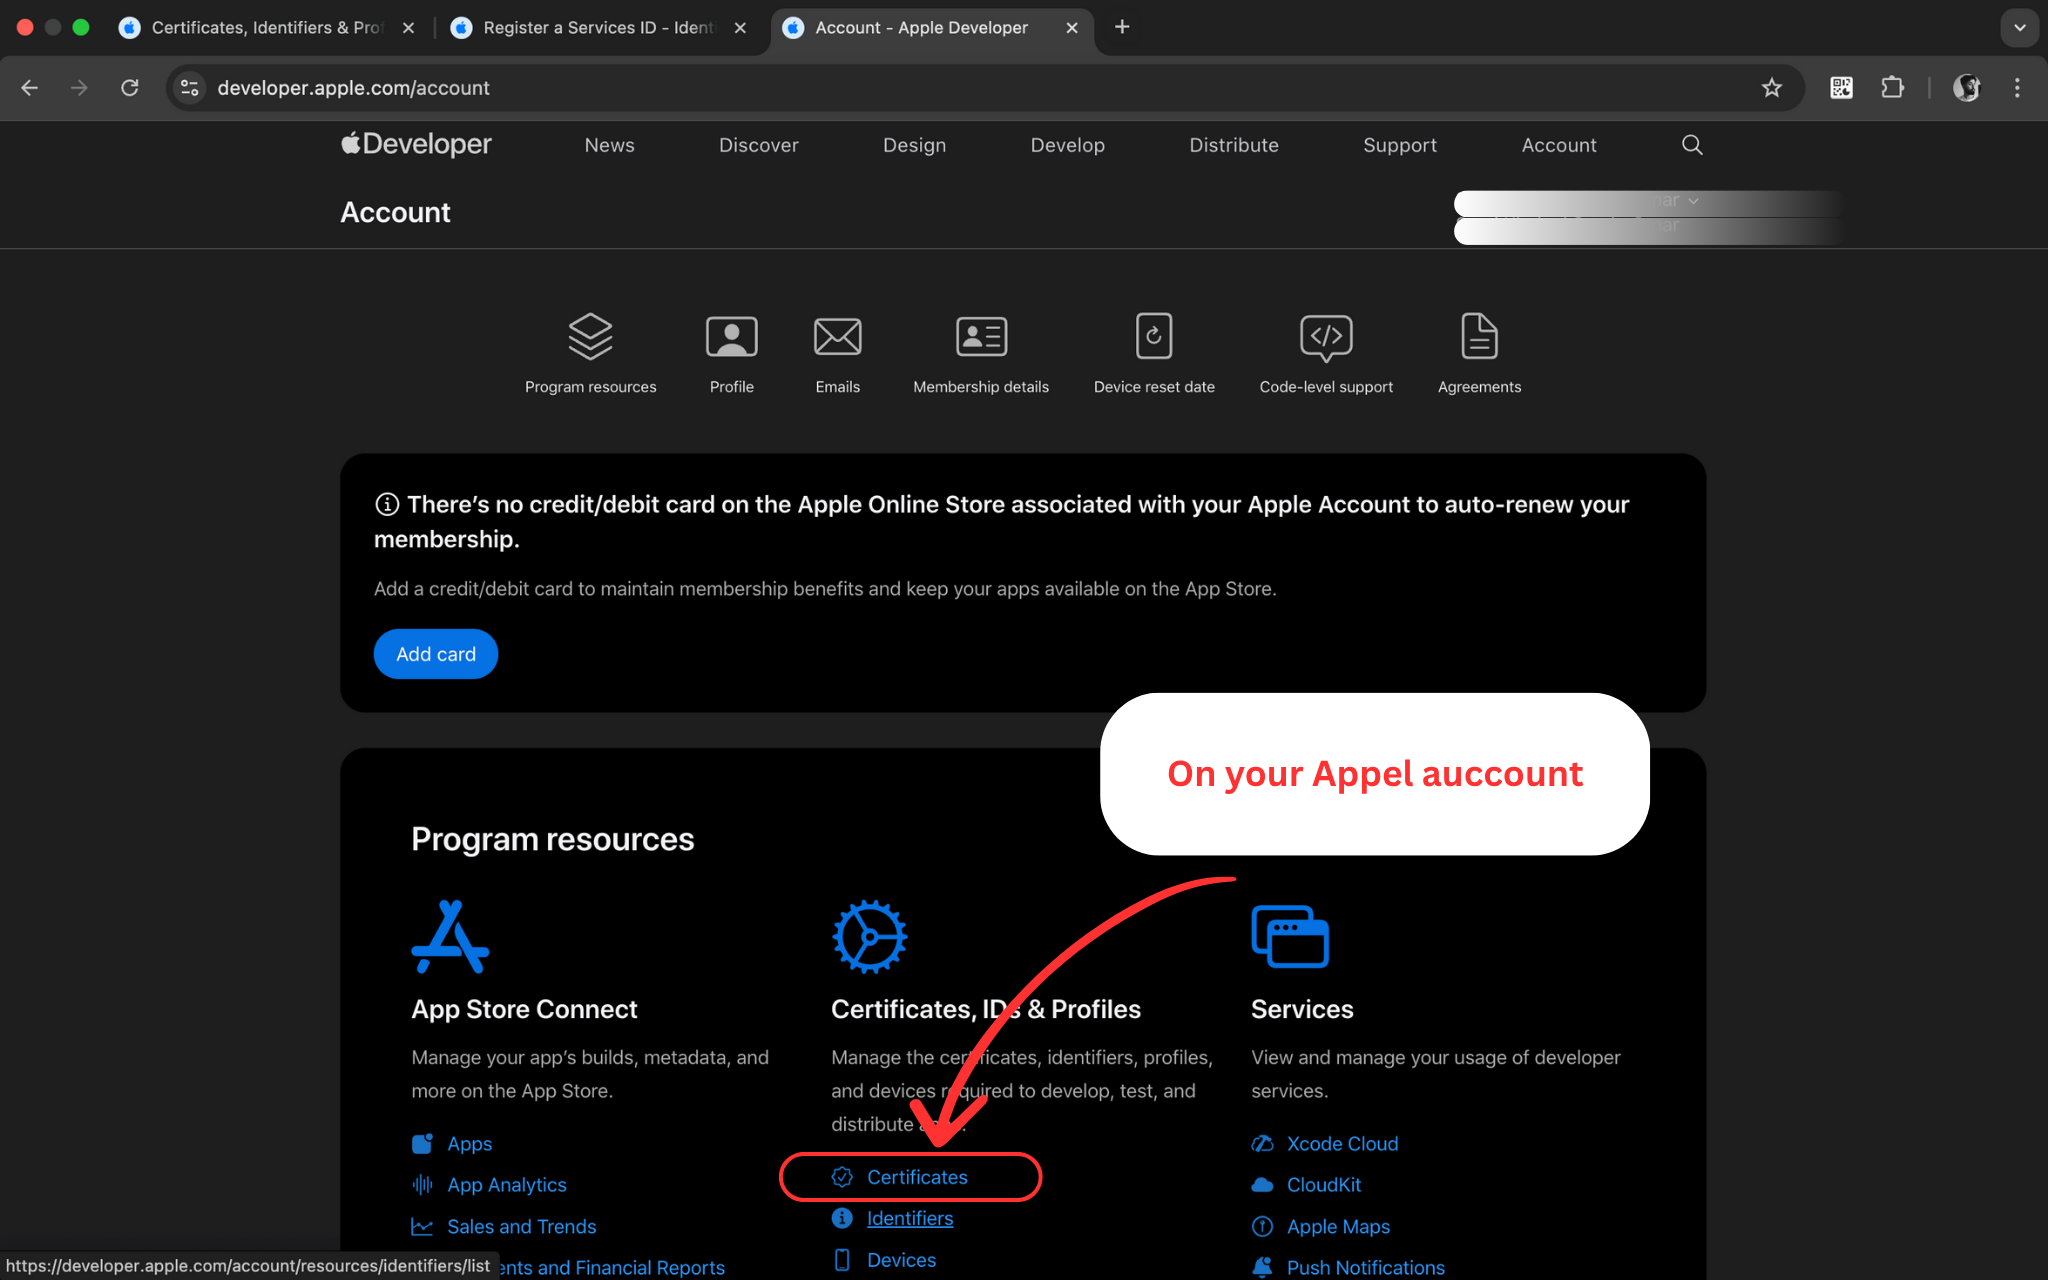Expand the account name dropdown
2048x1280 pixels.
[x=1692, y=201]
